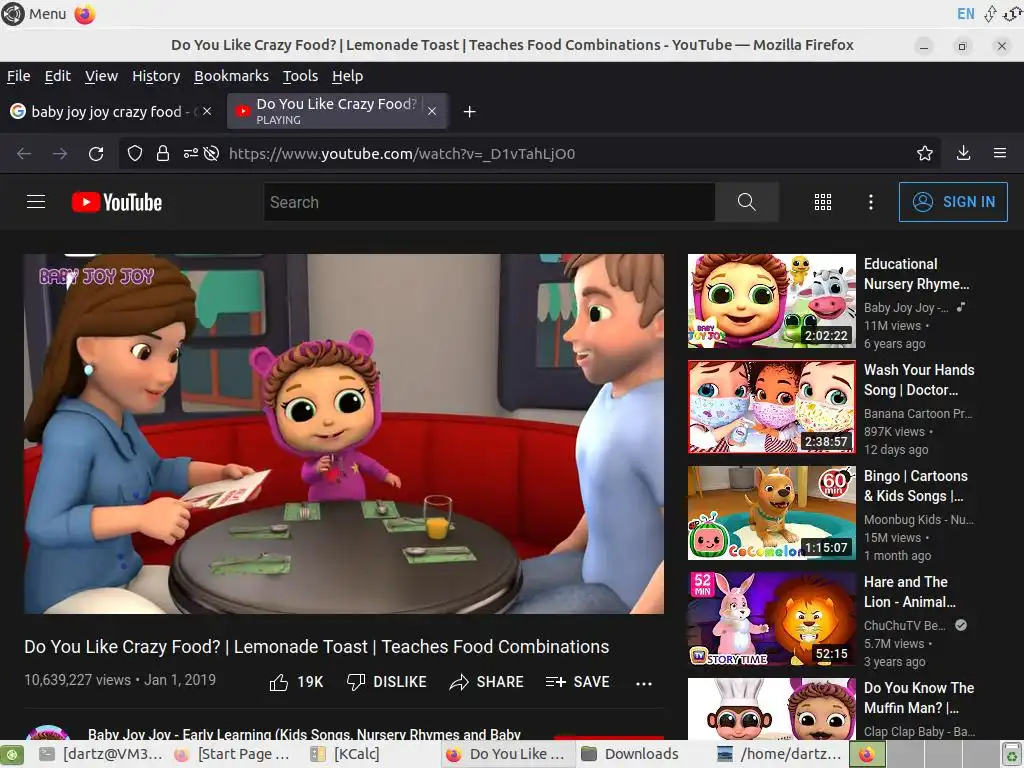Click Wash Your Hands Song title
The width and height of the screenshot is (1024, 768).
click(919, 379)
